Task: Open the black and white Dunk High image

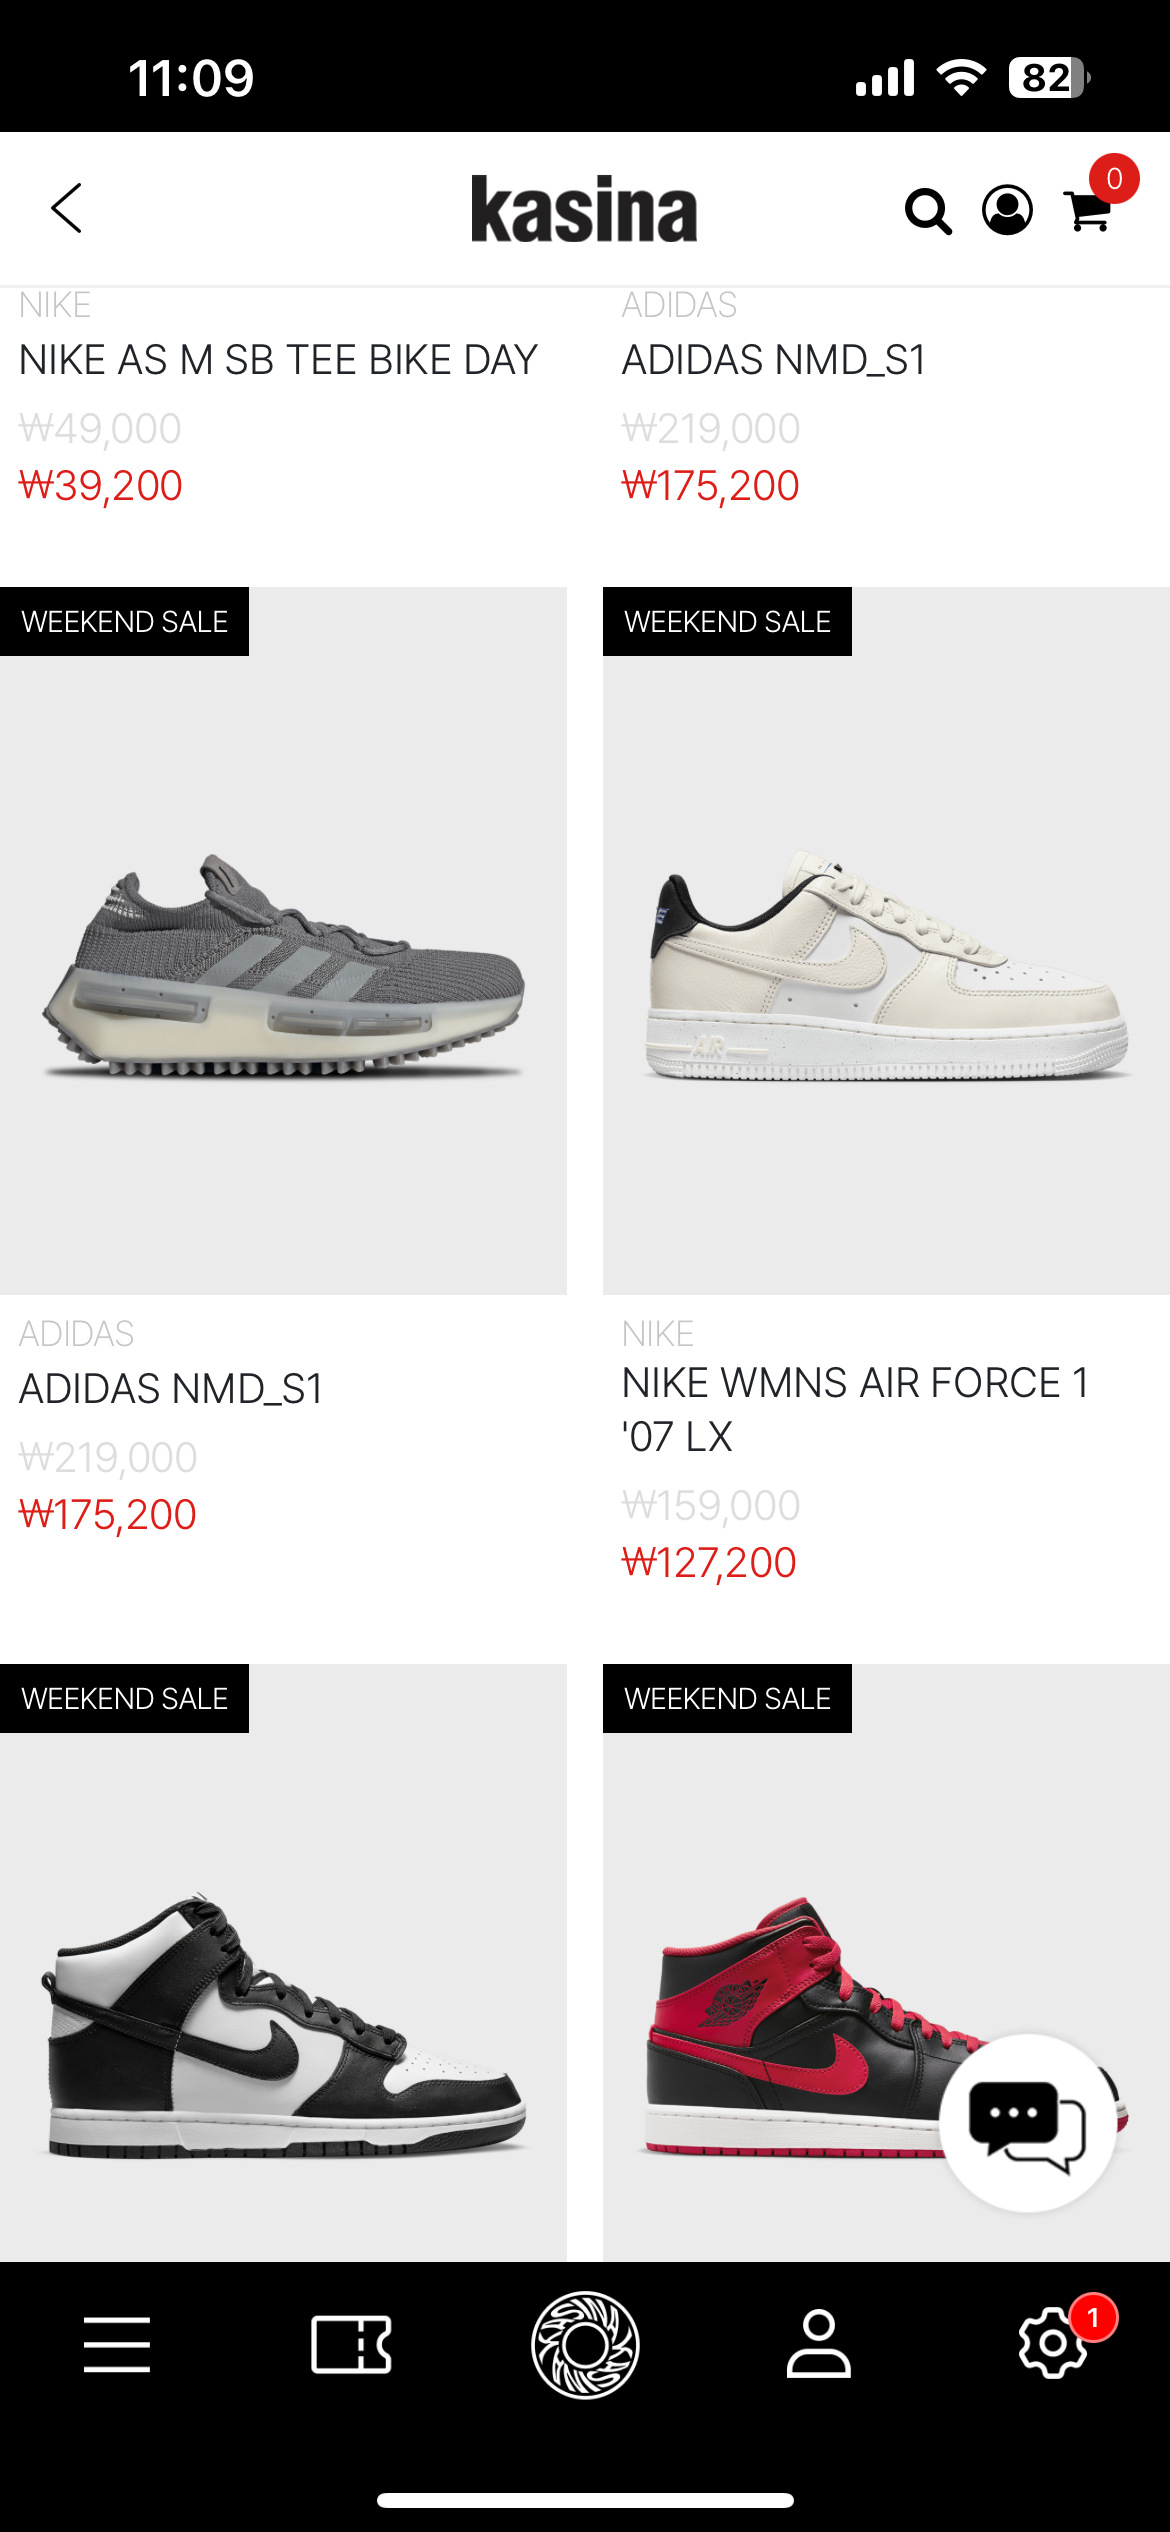Action: tap(283, 1962)
